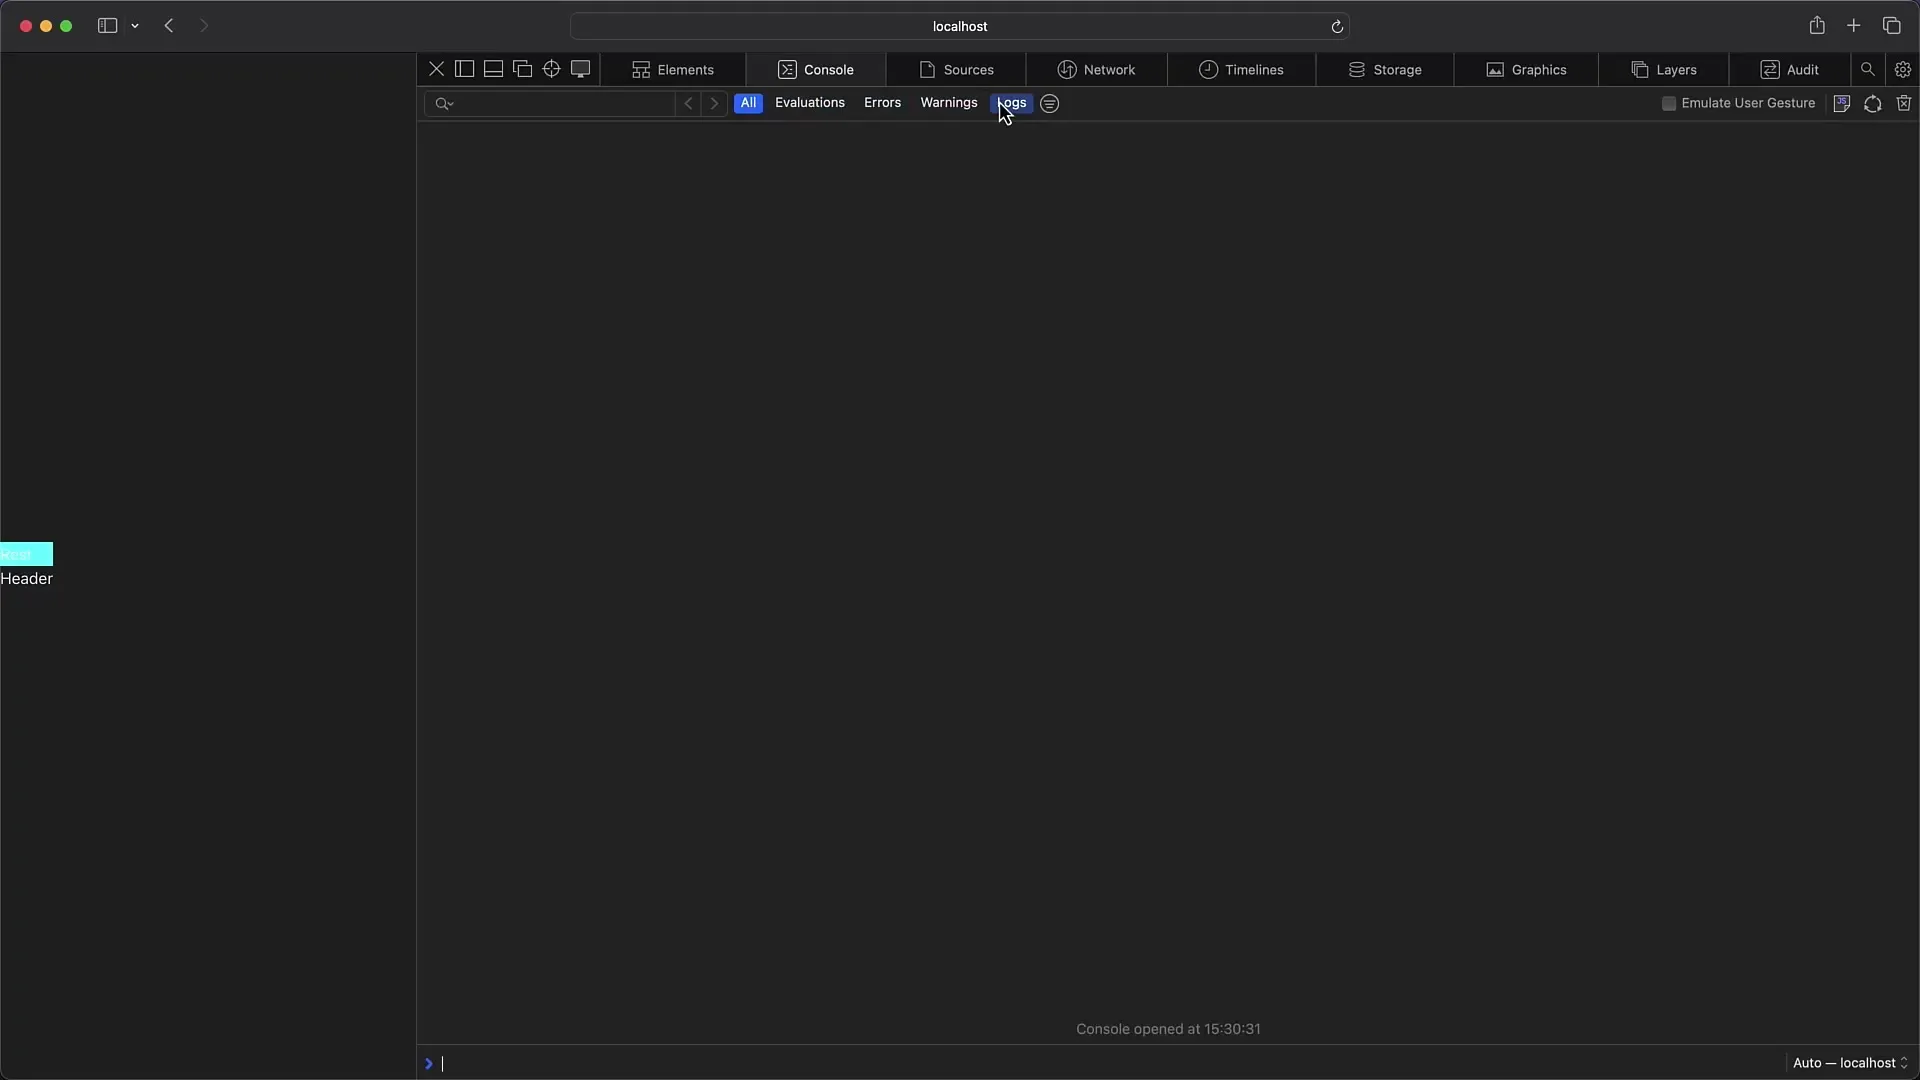
Task: Go back to previous page
Action: pos(169,26)
